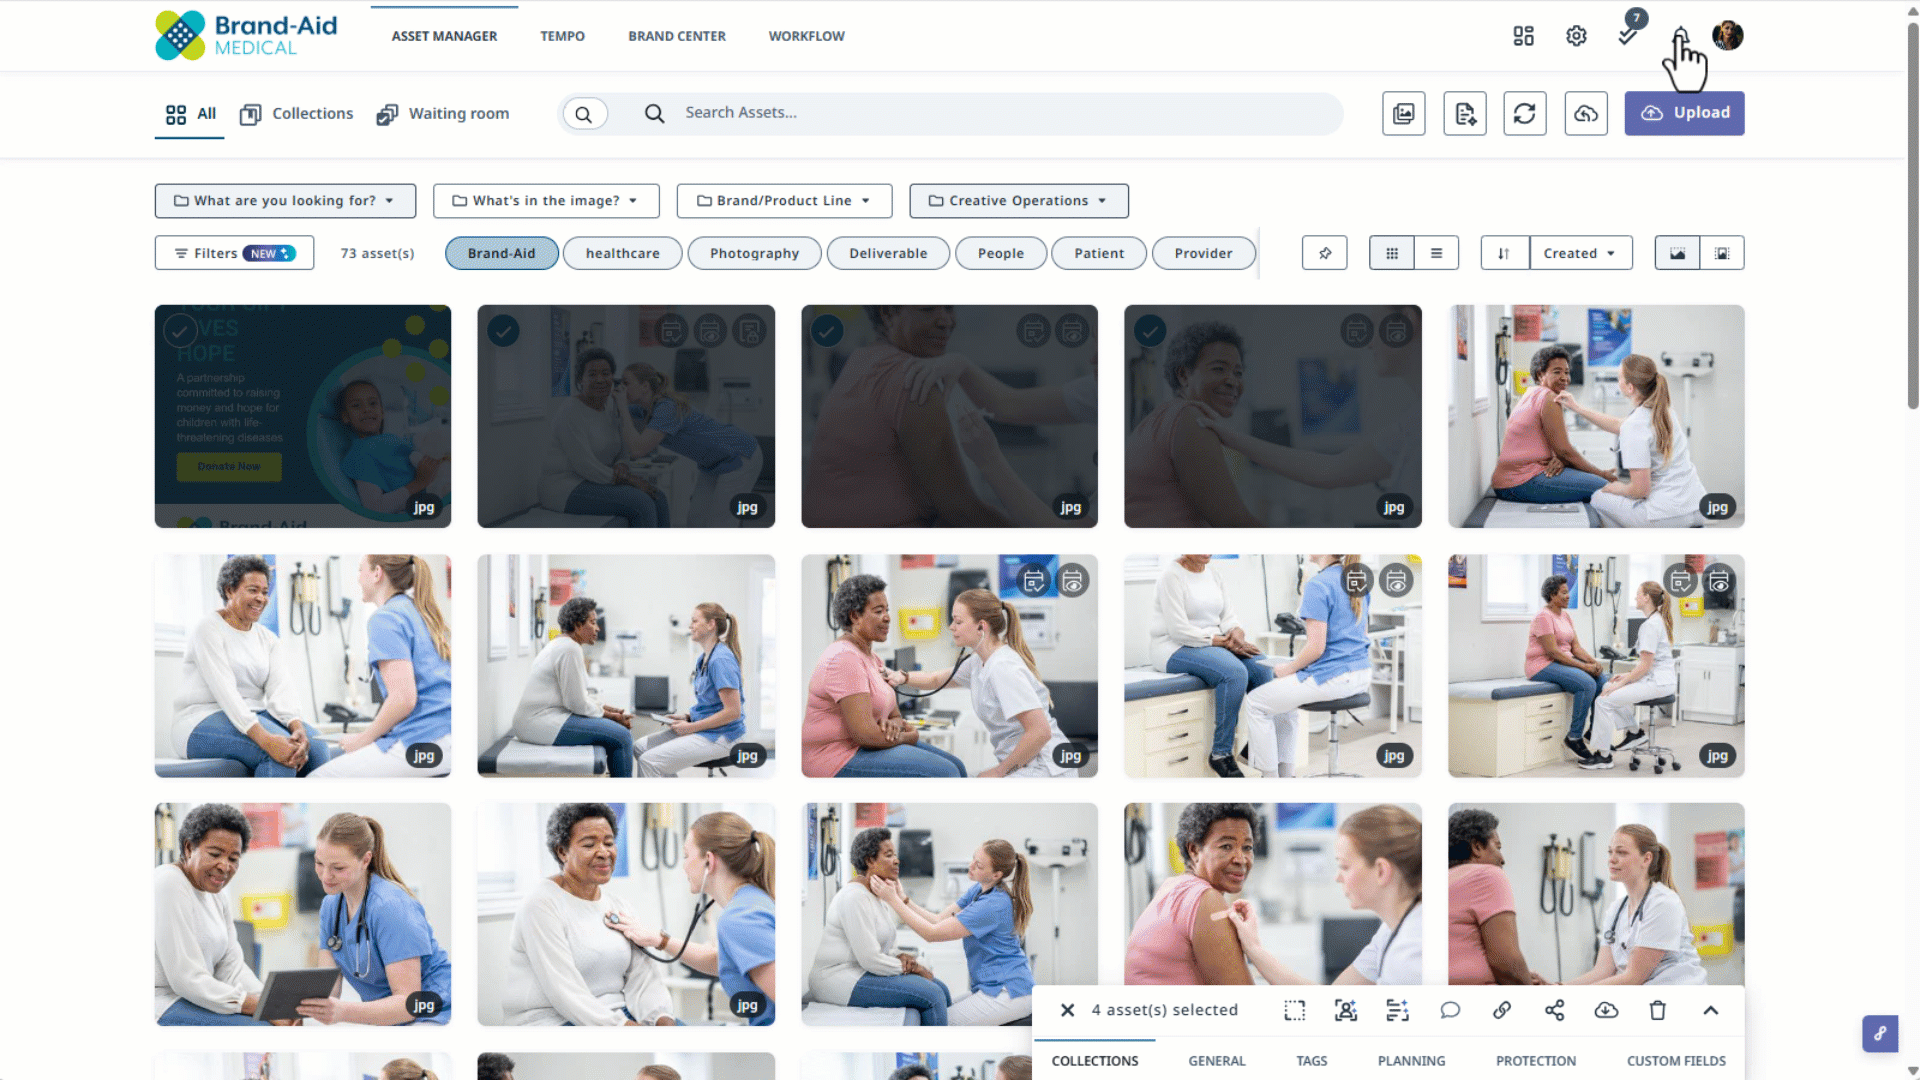
Task: Open comments for selected assets
Action: (1450, 1010)
